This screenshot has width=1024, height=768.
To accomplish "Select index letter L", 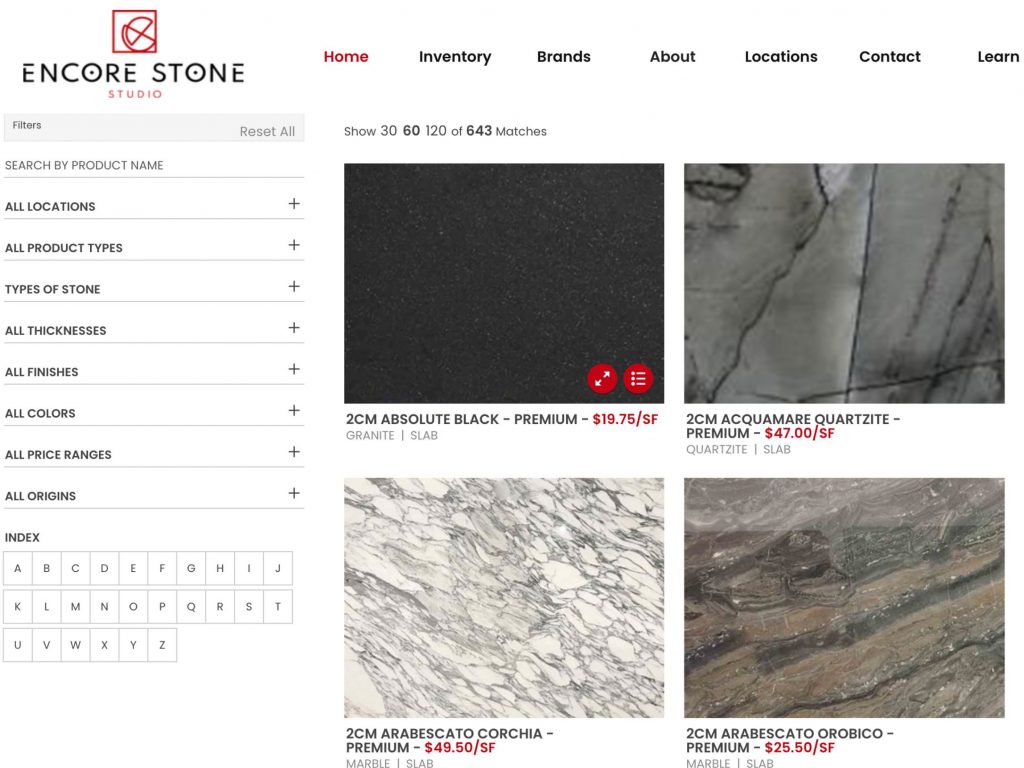I will pos(46,607).
